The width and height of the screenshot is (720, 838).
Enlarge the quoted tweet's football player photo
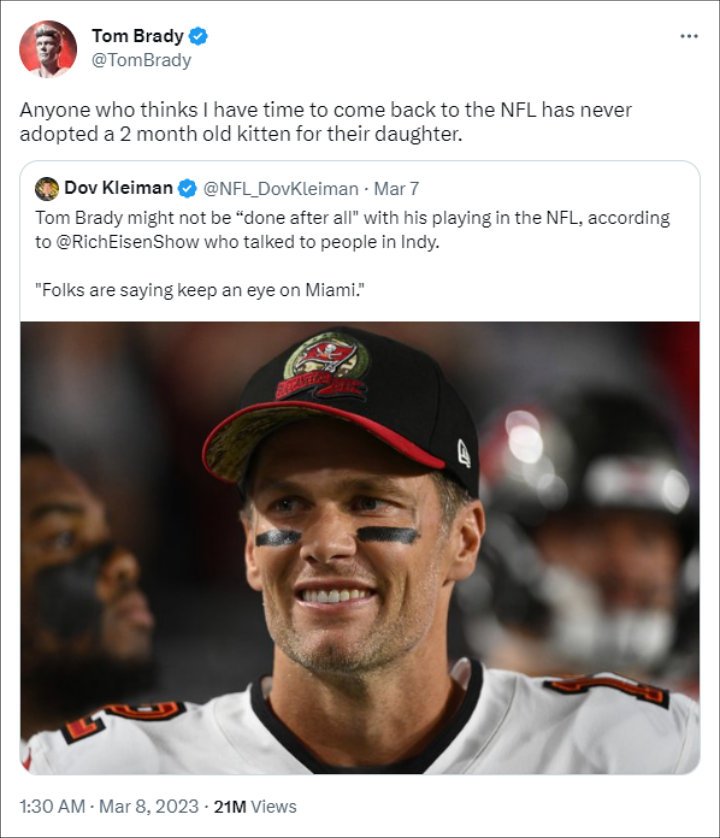(x=360, y=548)
